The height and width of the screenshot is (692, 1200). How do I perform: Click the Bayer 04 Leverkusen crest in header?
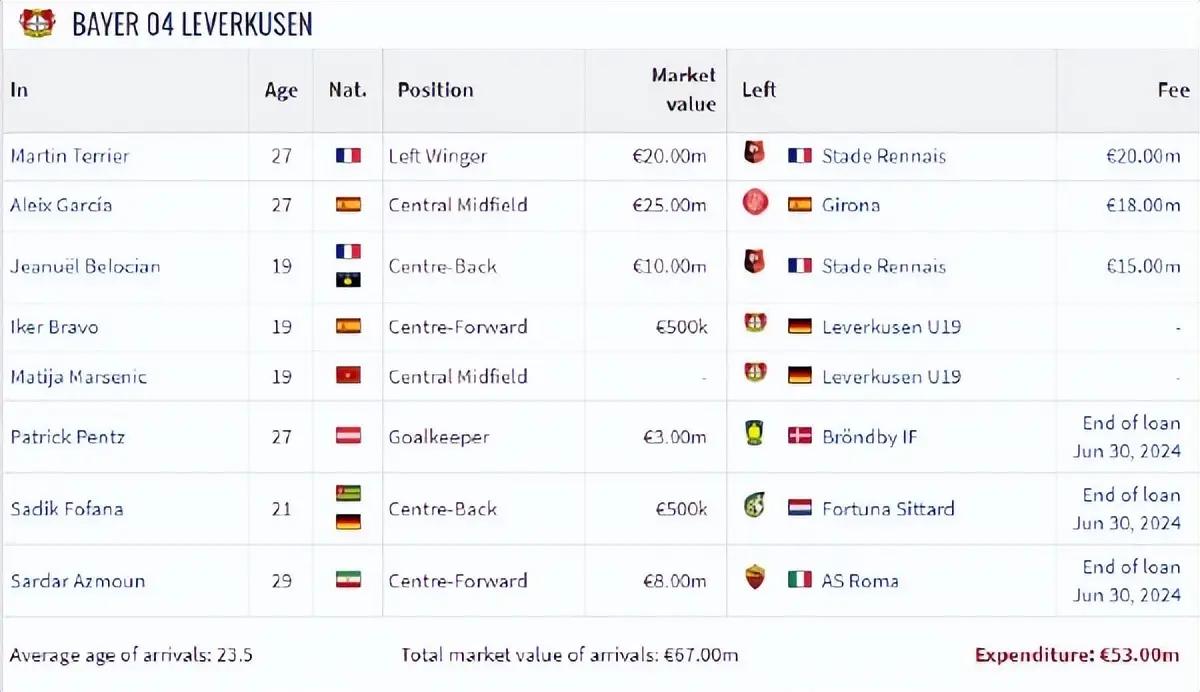point(37,22)
